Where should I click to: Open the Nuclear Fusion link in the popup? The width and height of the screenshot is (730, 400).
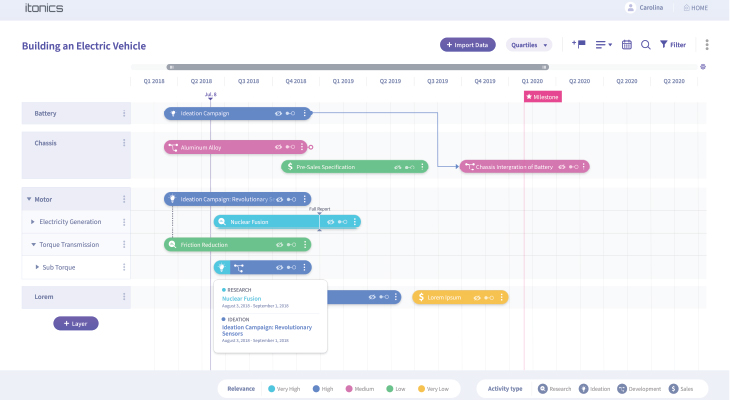[x=241, y=298]
